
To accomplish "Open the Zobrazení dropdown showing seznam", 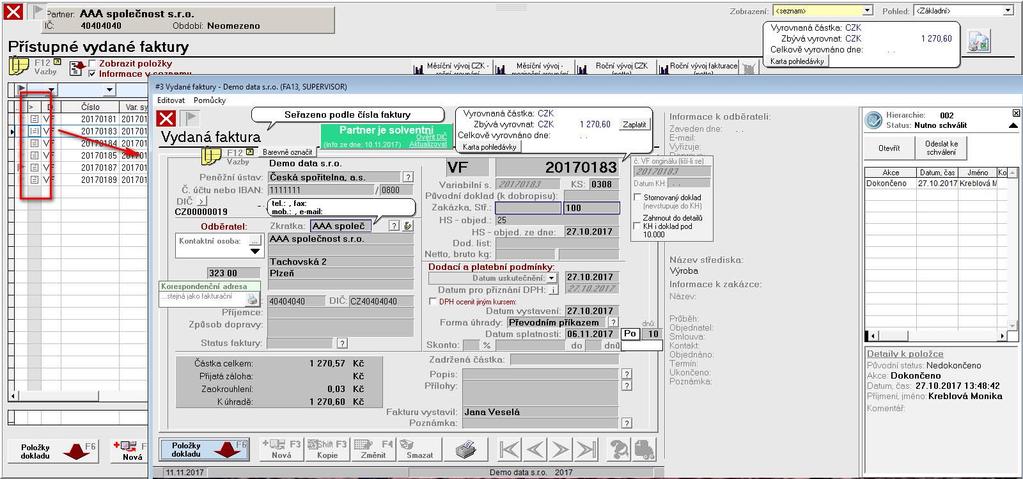I will [867, 10].
